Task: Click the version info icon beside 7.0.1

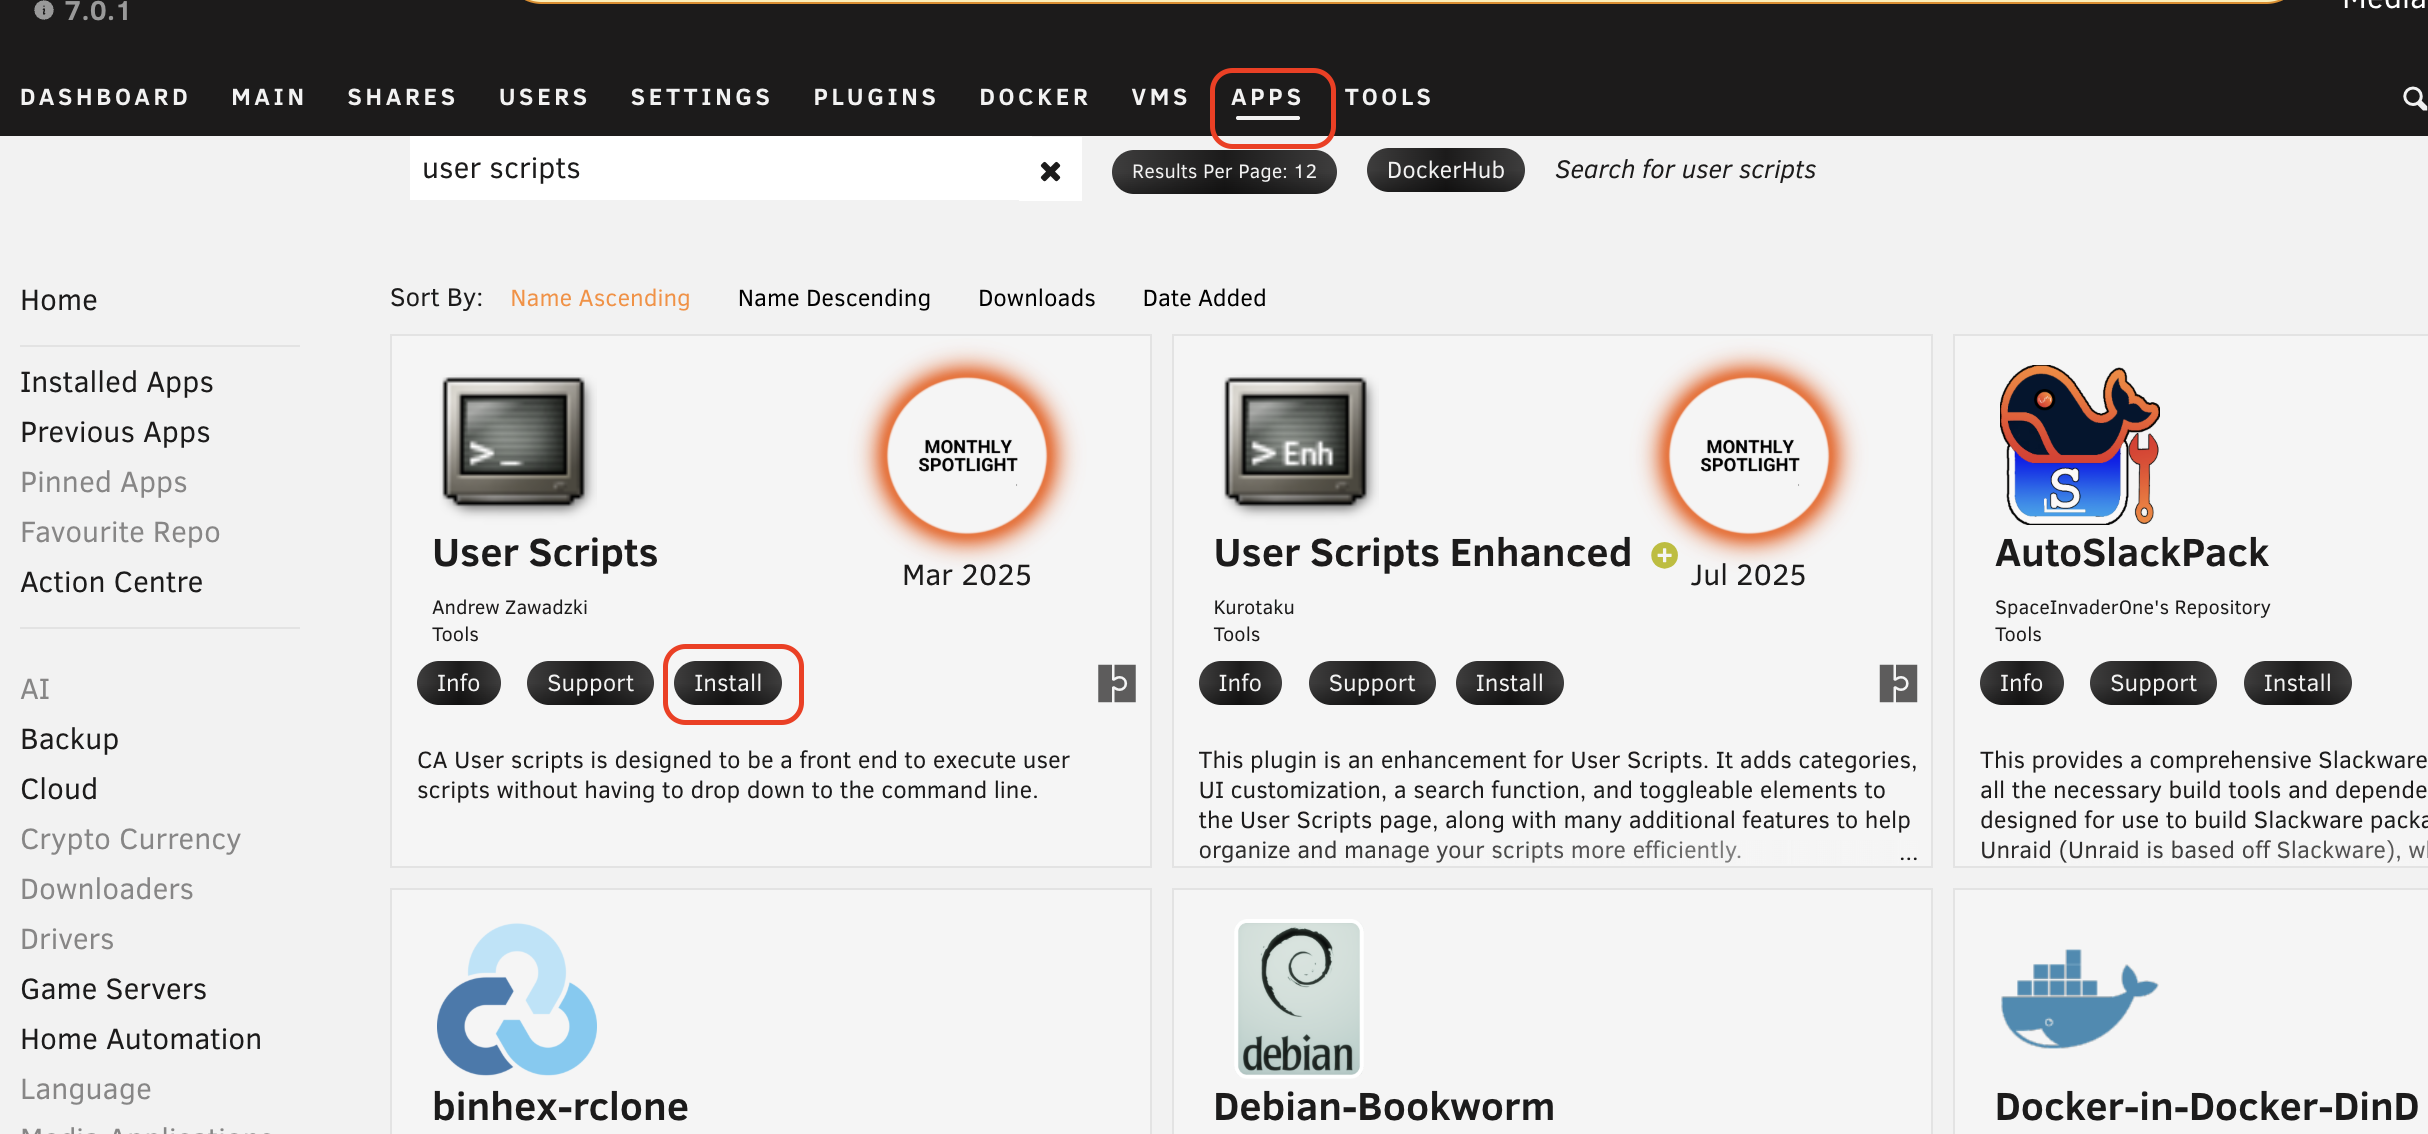Action: [x=43, y=10]
